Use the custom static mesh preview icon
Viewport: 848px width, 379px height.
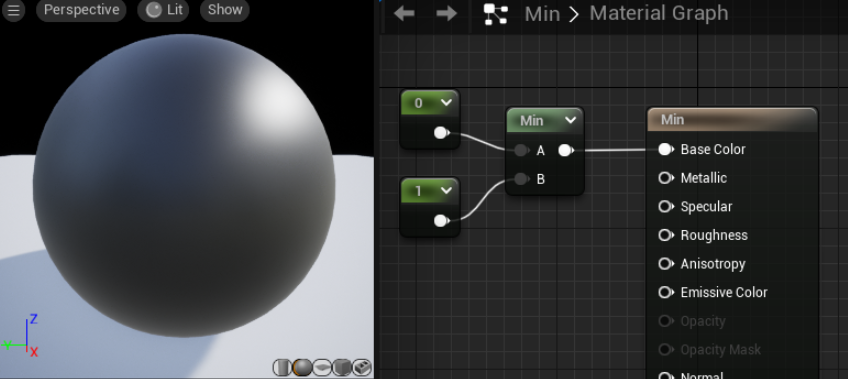tap(362, 368)
